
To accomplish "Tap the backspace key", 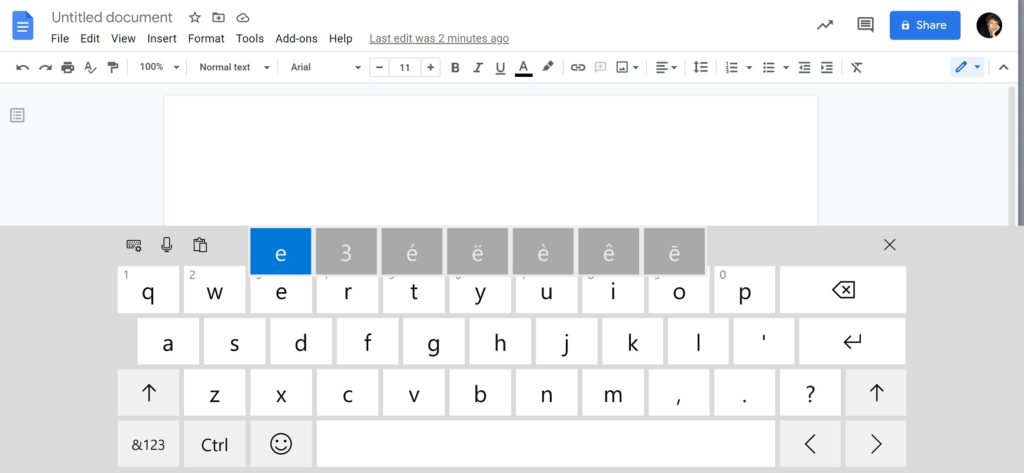I will (x=843, y=289).
